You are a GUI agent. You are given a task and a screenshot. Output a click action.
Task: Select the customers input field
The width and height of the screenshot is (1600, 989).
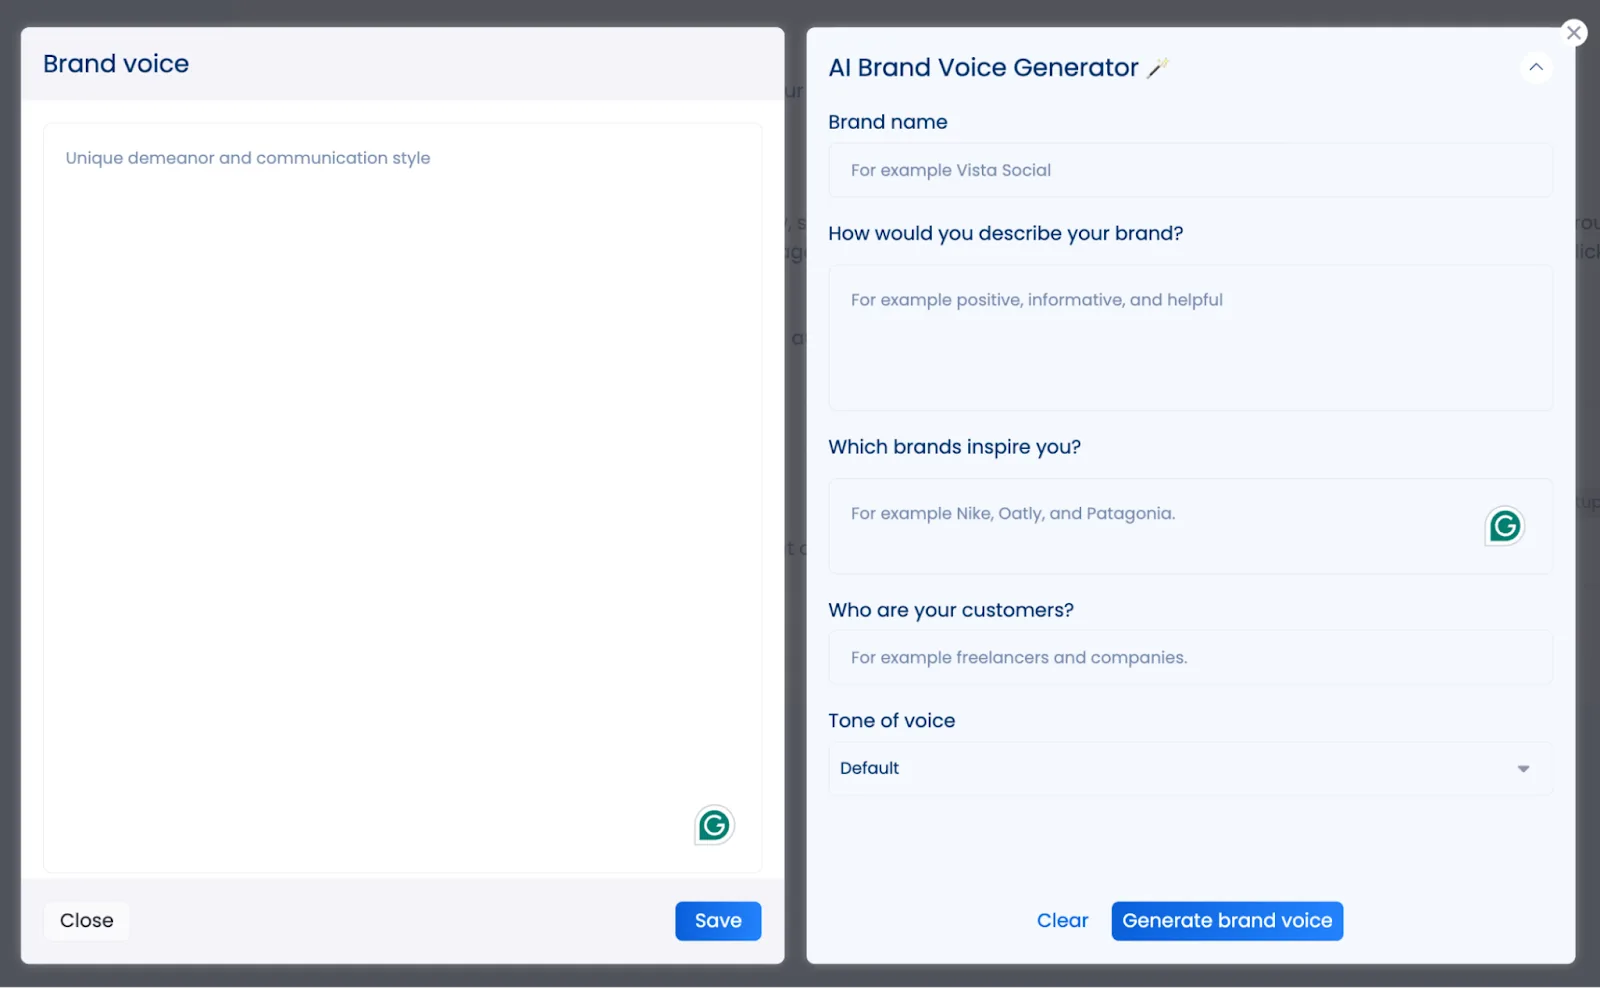(x=1189, y=657)
